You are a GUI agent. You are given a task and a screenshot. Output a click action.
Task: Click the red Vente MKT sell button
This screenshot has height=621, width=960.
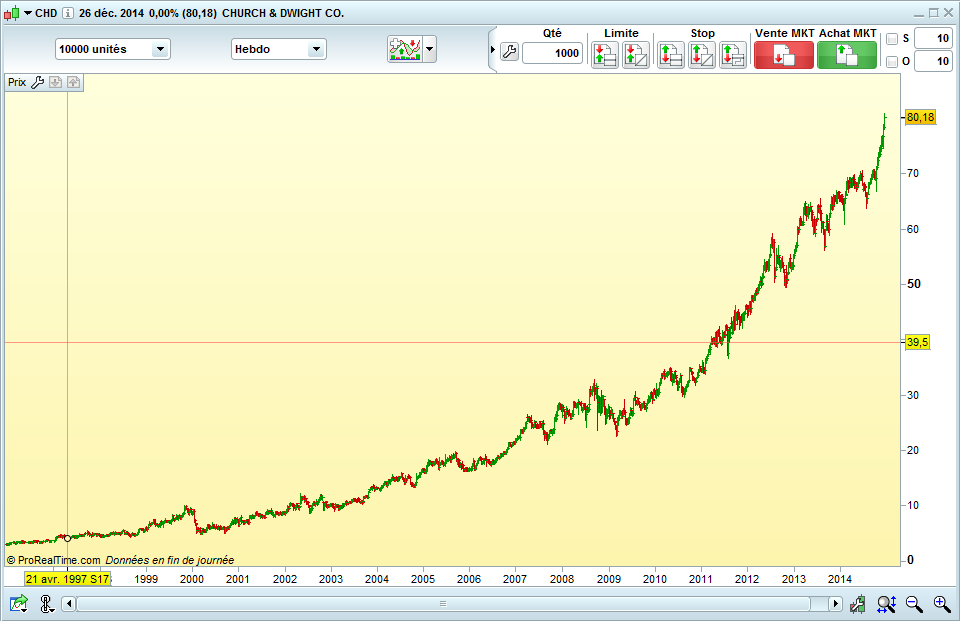click(784, 56)
